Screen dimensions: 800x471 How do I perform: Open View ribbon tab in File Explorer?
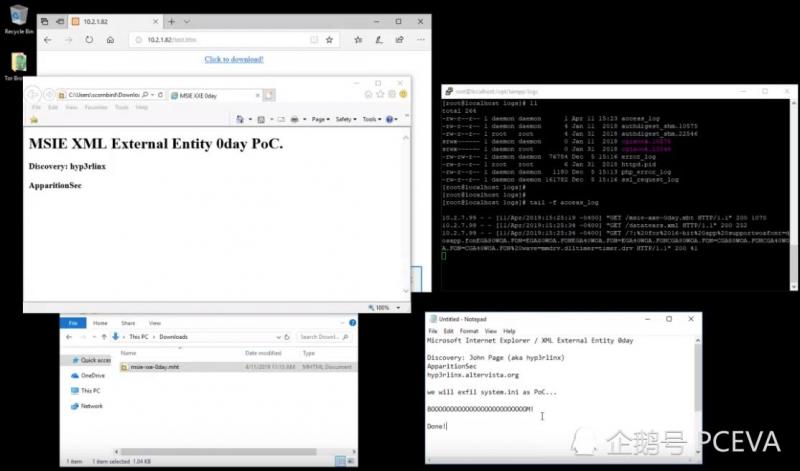(155, 323)
